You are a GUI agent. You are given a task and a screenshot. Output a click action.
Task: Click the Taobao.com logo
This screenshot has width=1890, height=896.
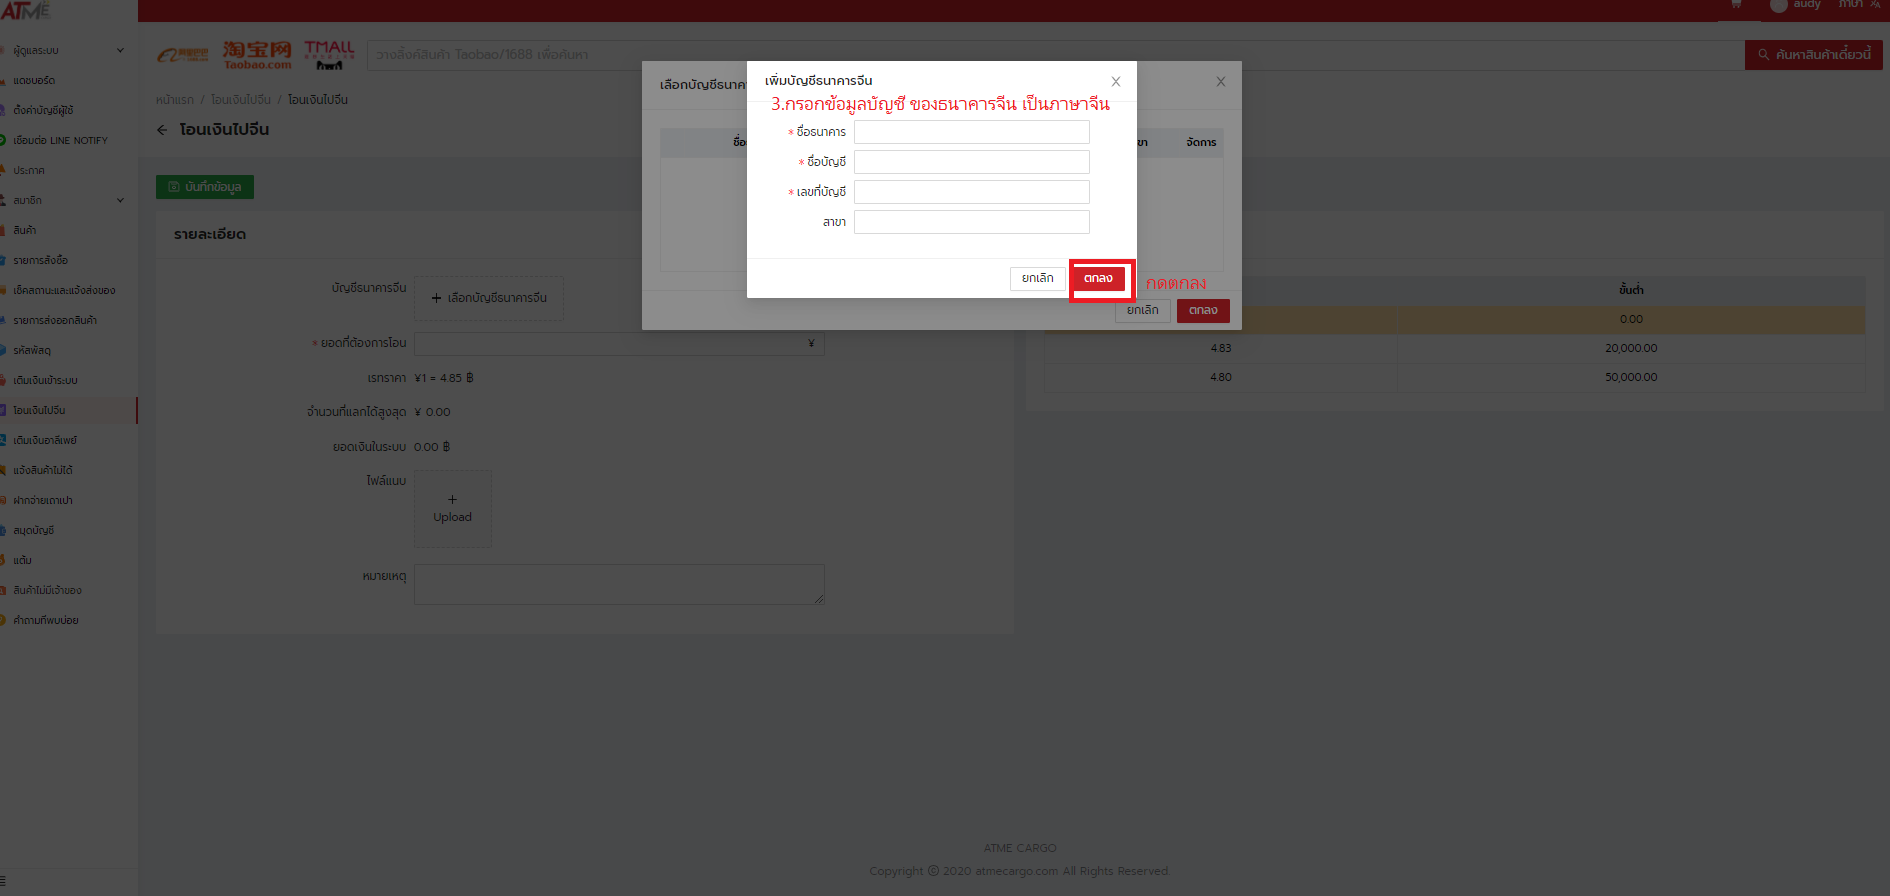tap(257, 55)
